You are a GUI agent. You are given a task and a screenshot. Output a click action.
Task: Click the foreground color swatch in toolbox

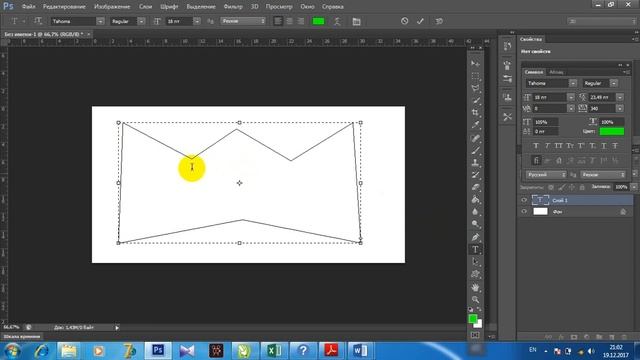tap(473, 318)
